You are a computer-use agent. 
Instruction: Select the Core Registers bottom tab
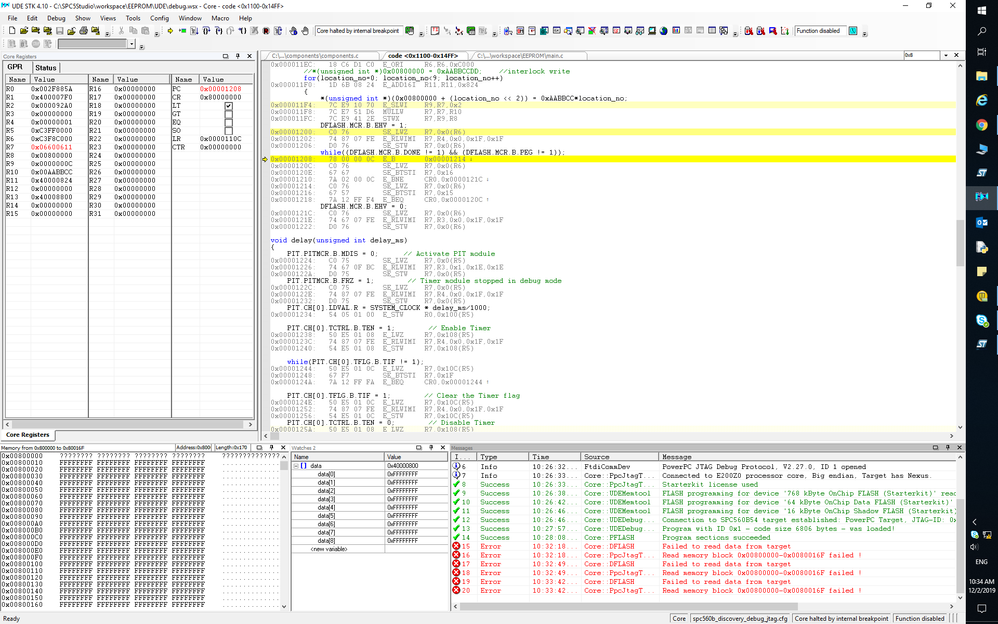(x=27, y=435)
